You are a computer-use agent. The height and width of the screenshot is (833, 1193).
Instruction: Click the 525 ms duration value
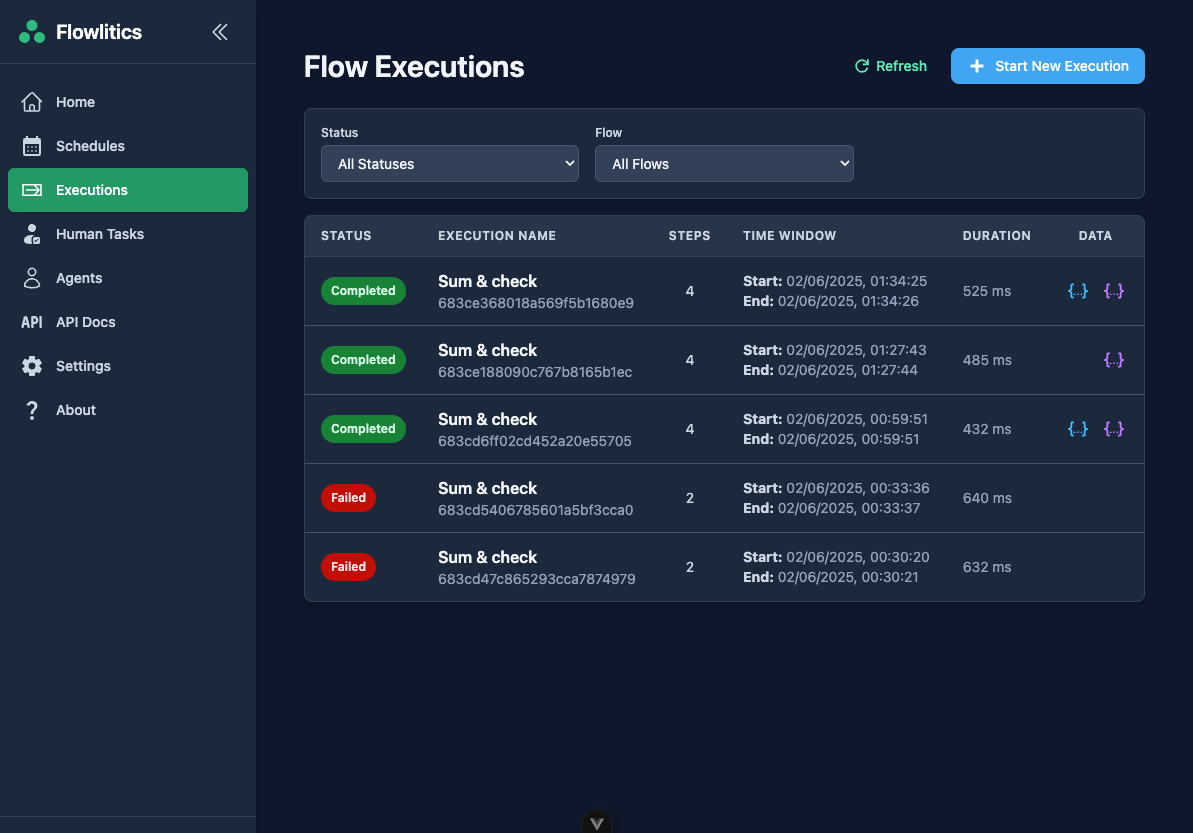click(x=987, y=291)
